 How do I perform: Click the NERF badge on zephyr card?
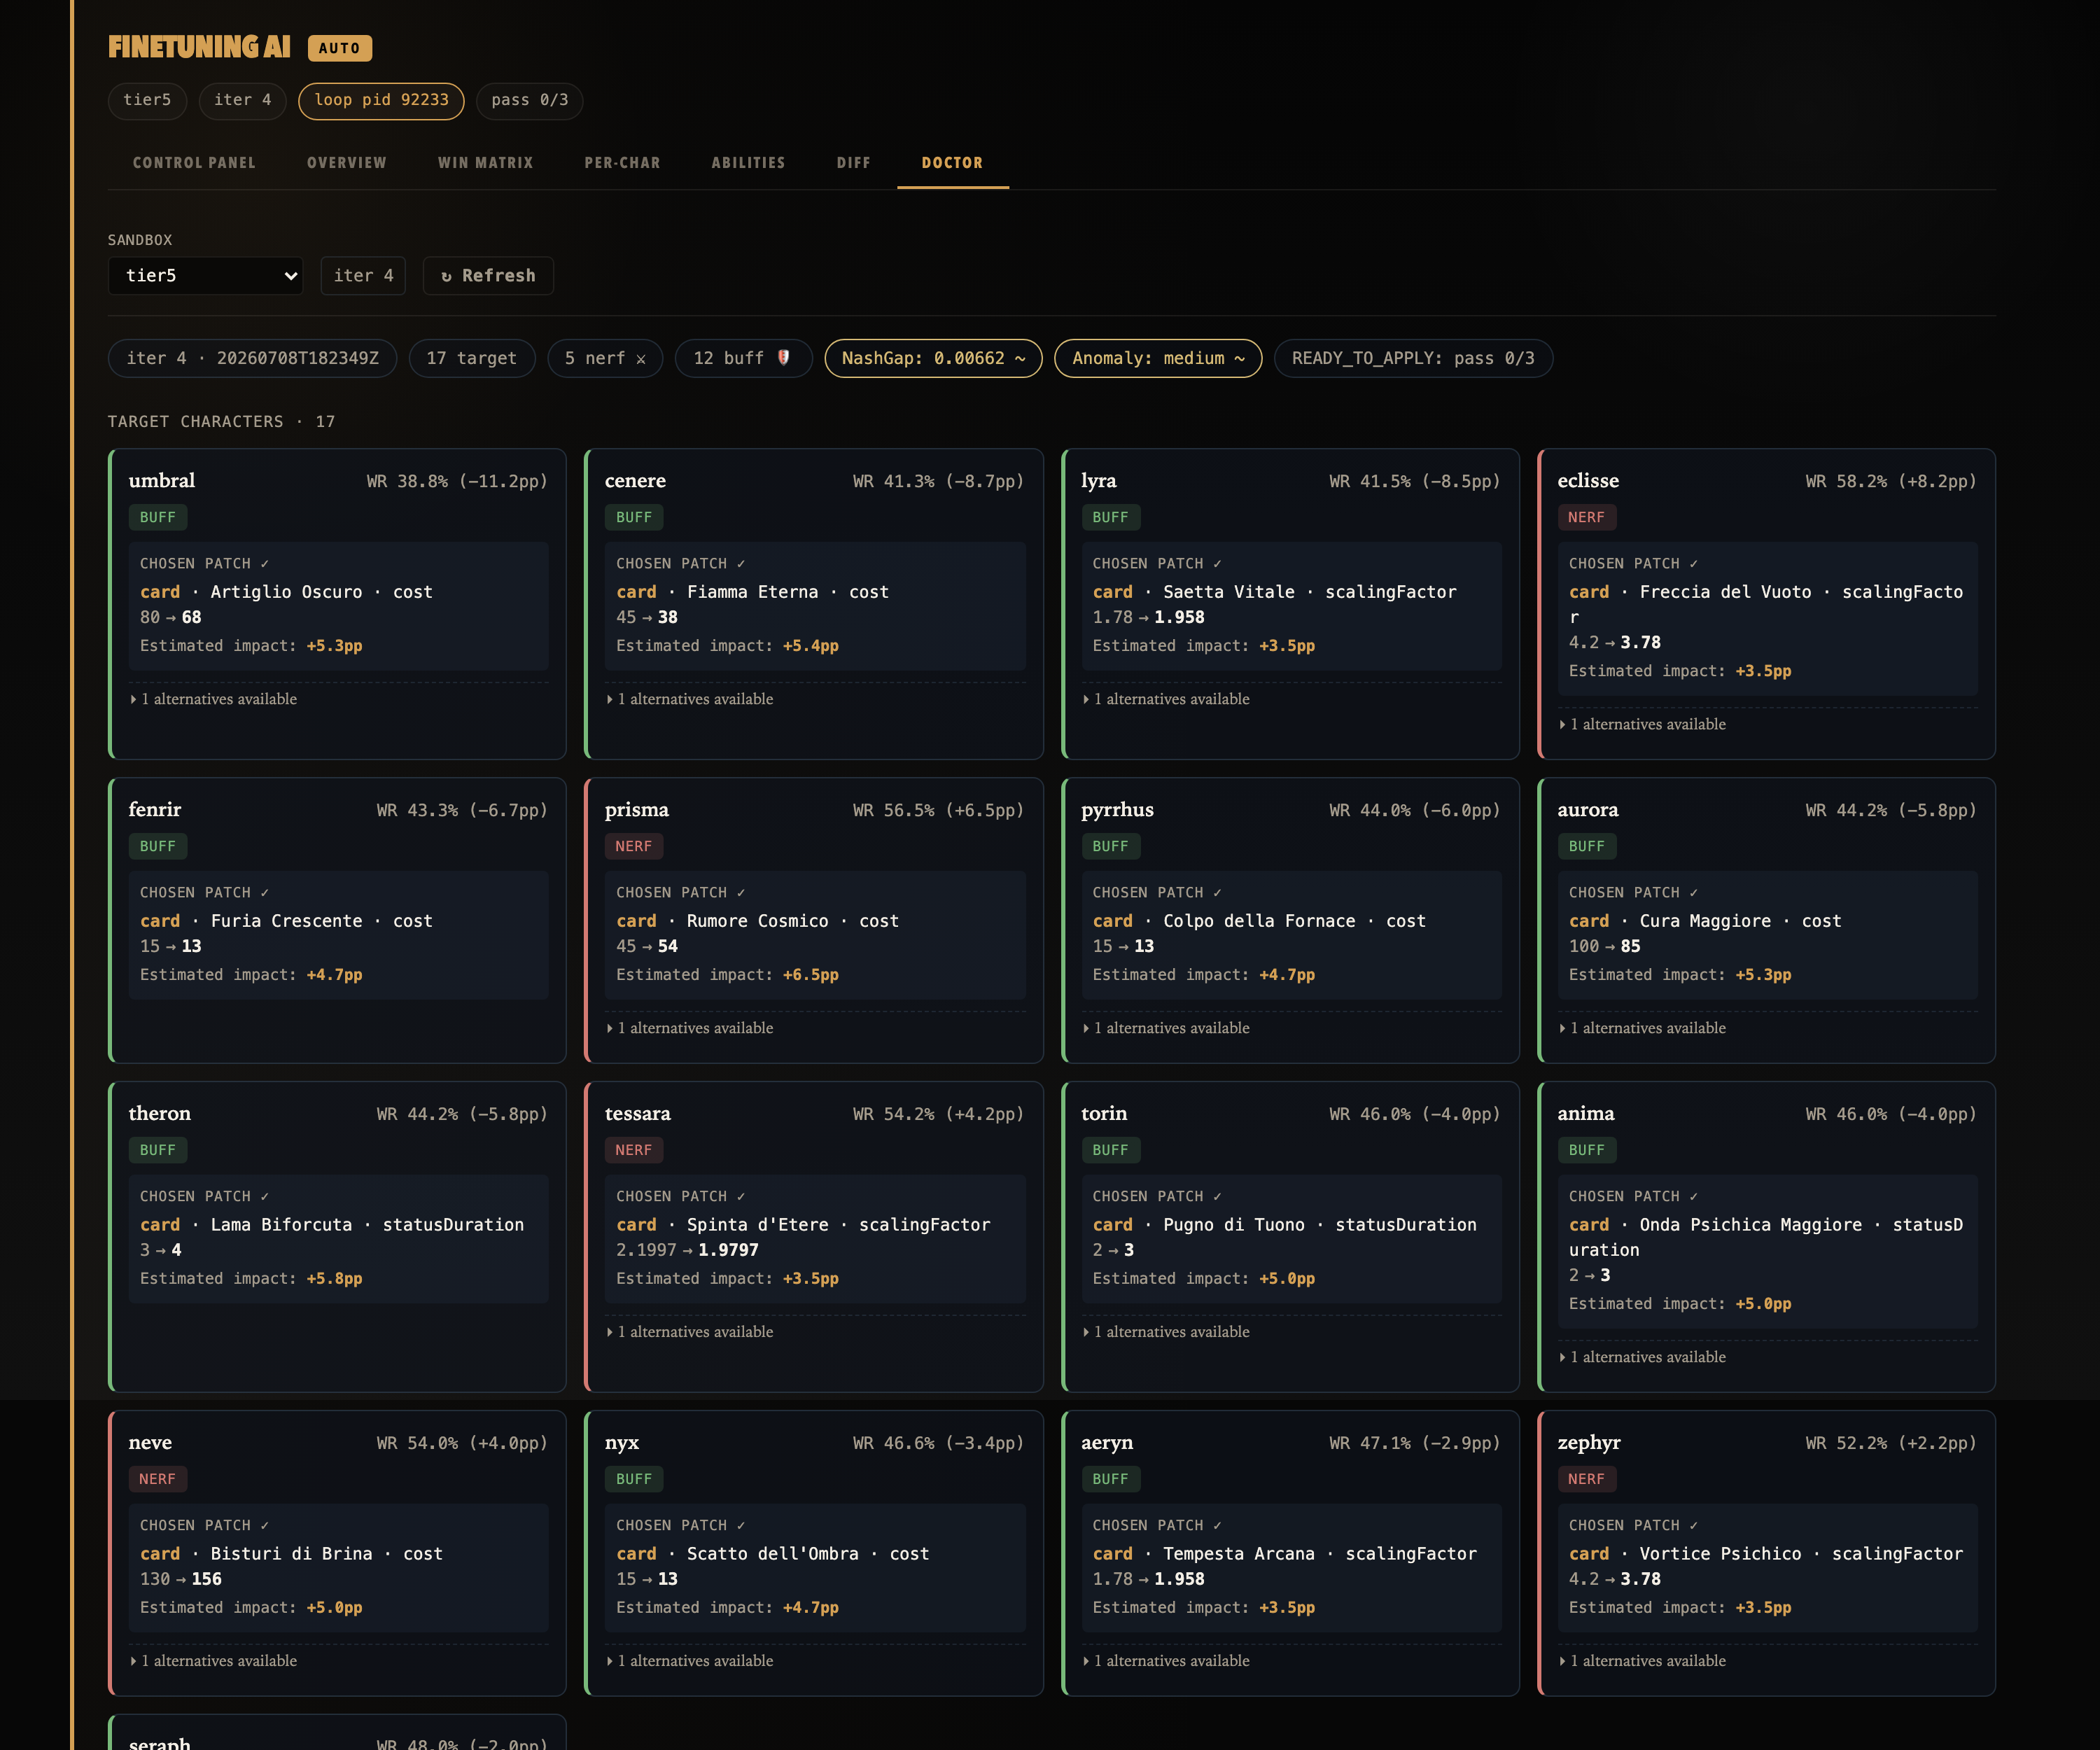click(x=1587, y=1479)
